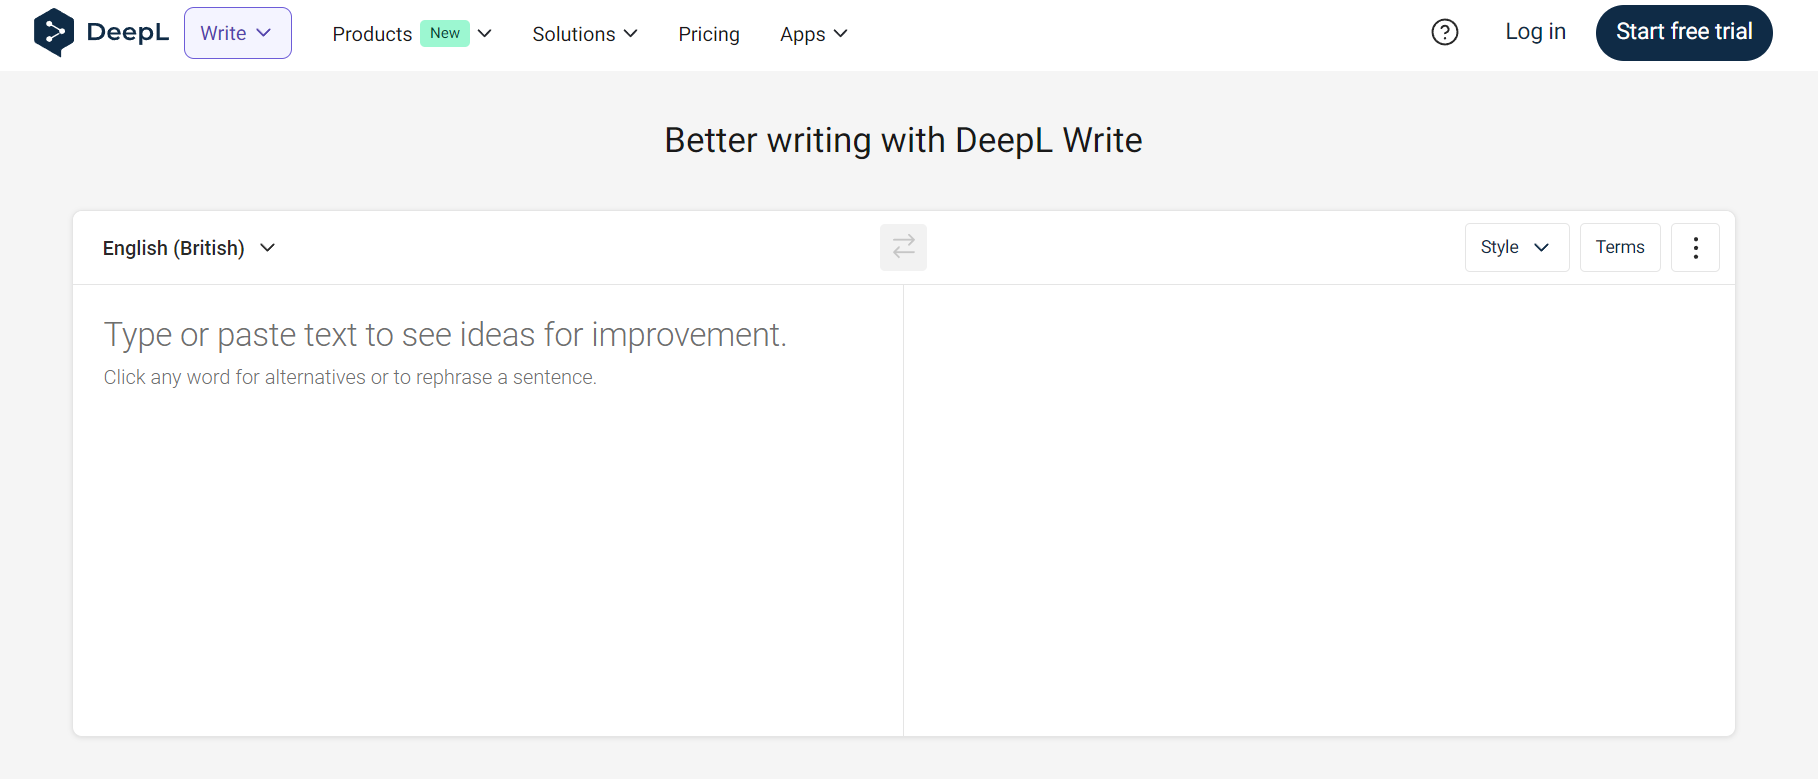Click the green New badge beside Products
Screen dimensions: 1818x779
pyautogui.click(x=445, y=33)
